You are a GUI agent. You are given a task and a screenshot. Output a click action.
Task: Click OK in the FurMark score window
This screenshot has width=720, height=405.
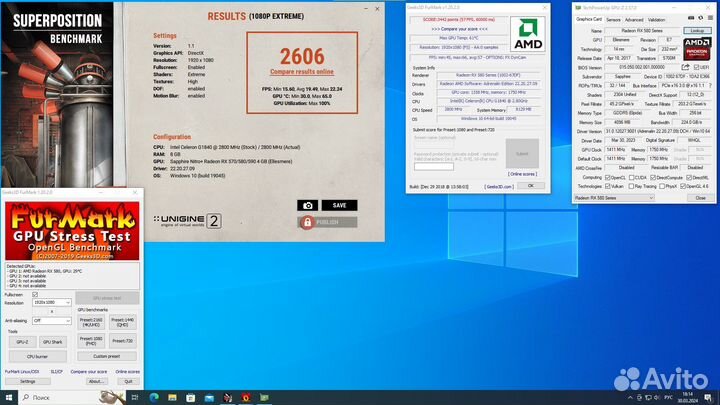[530, 186]
